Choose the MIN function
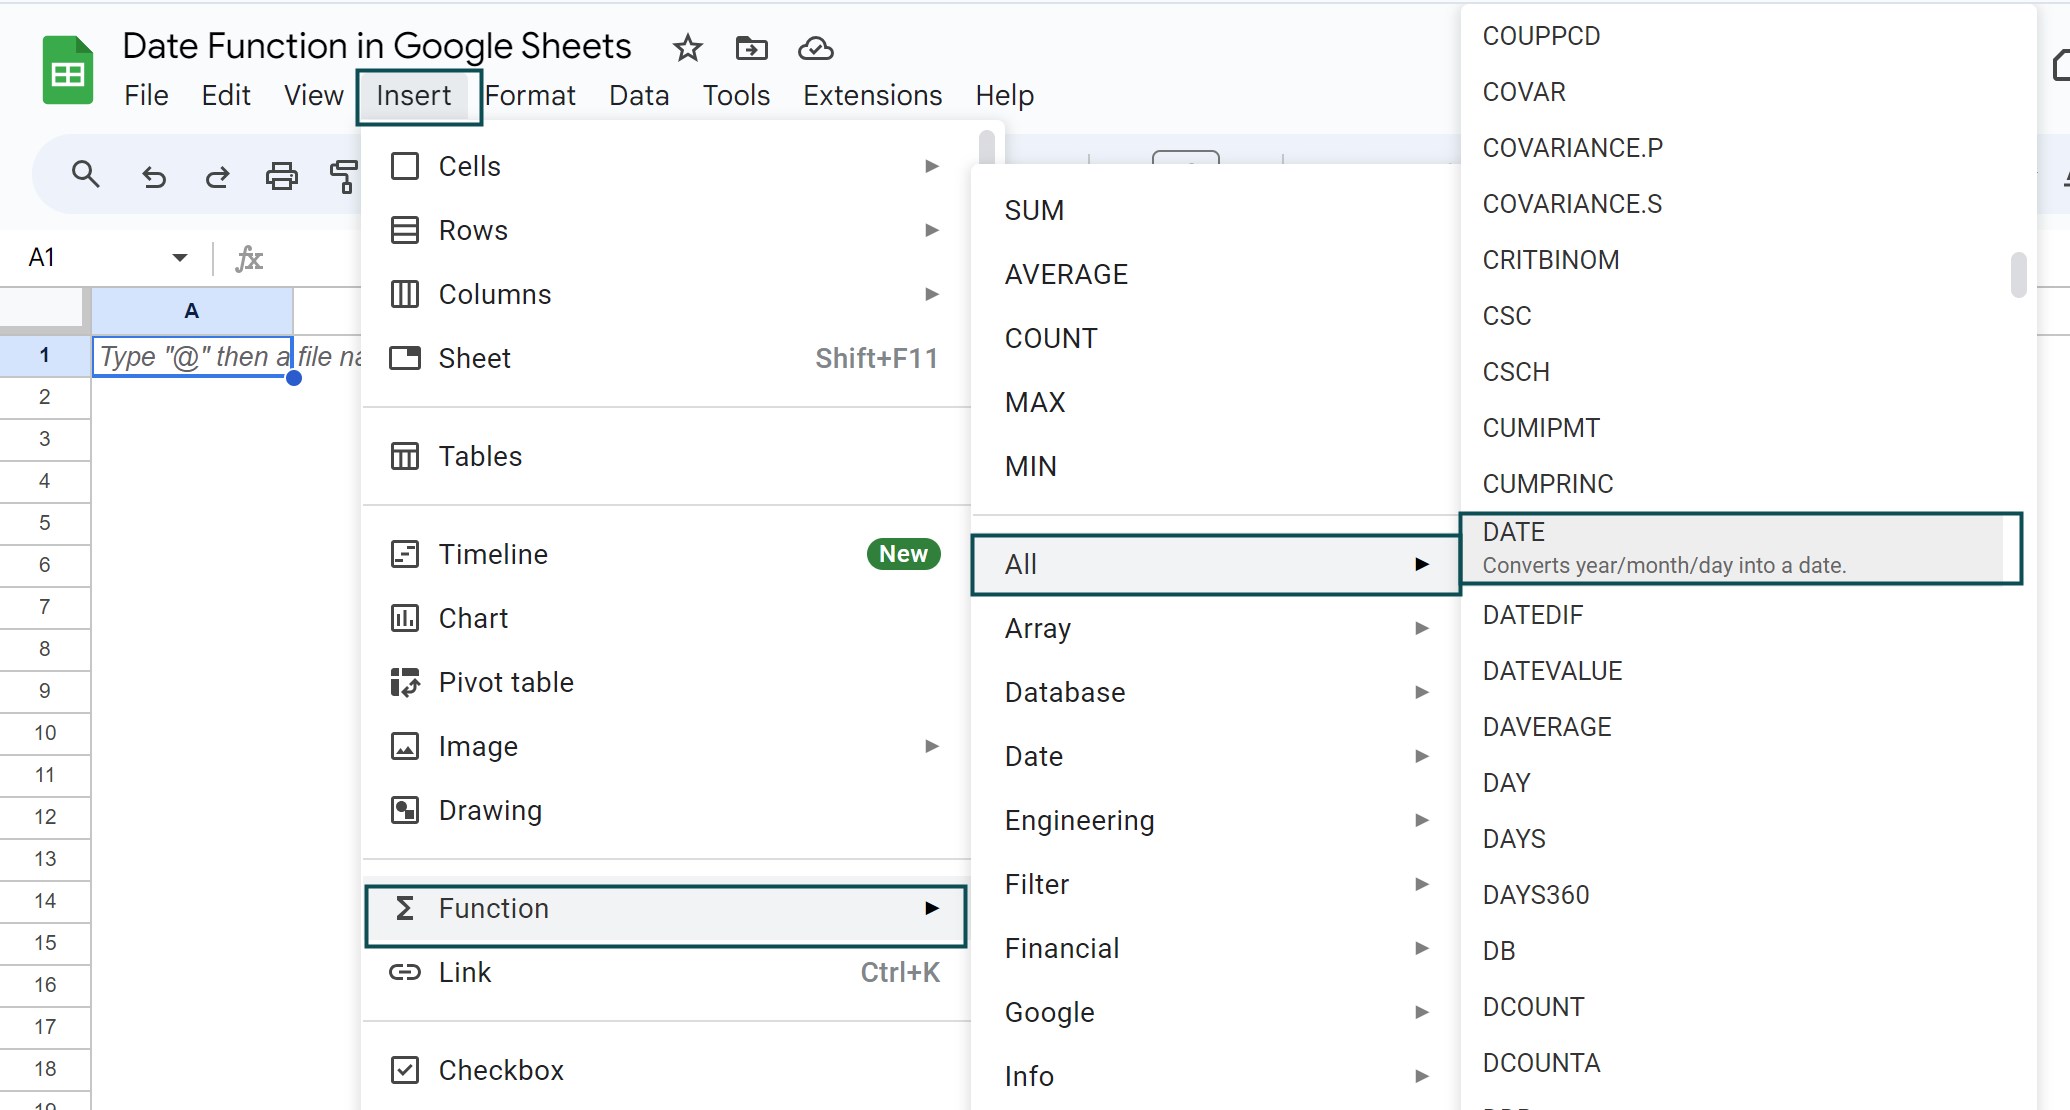 coord(1216,466)
